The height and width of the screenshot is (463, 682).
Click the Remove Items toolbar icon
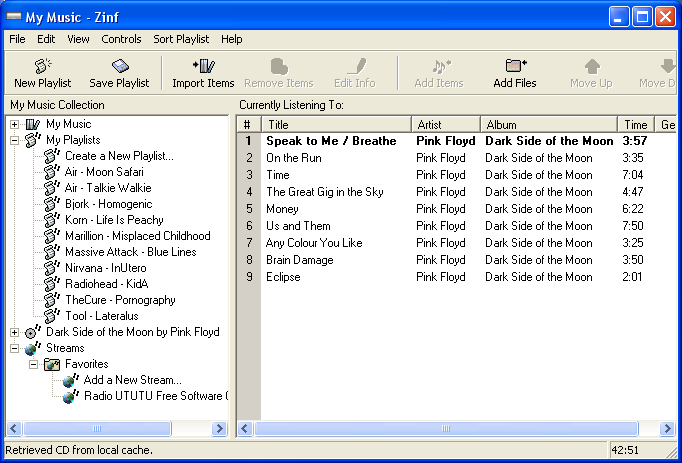point(279,66)
